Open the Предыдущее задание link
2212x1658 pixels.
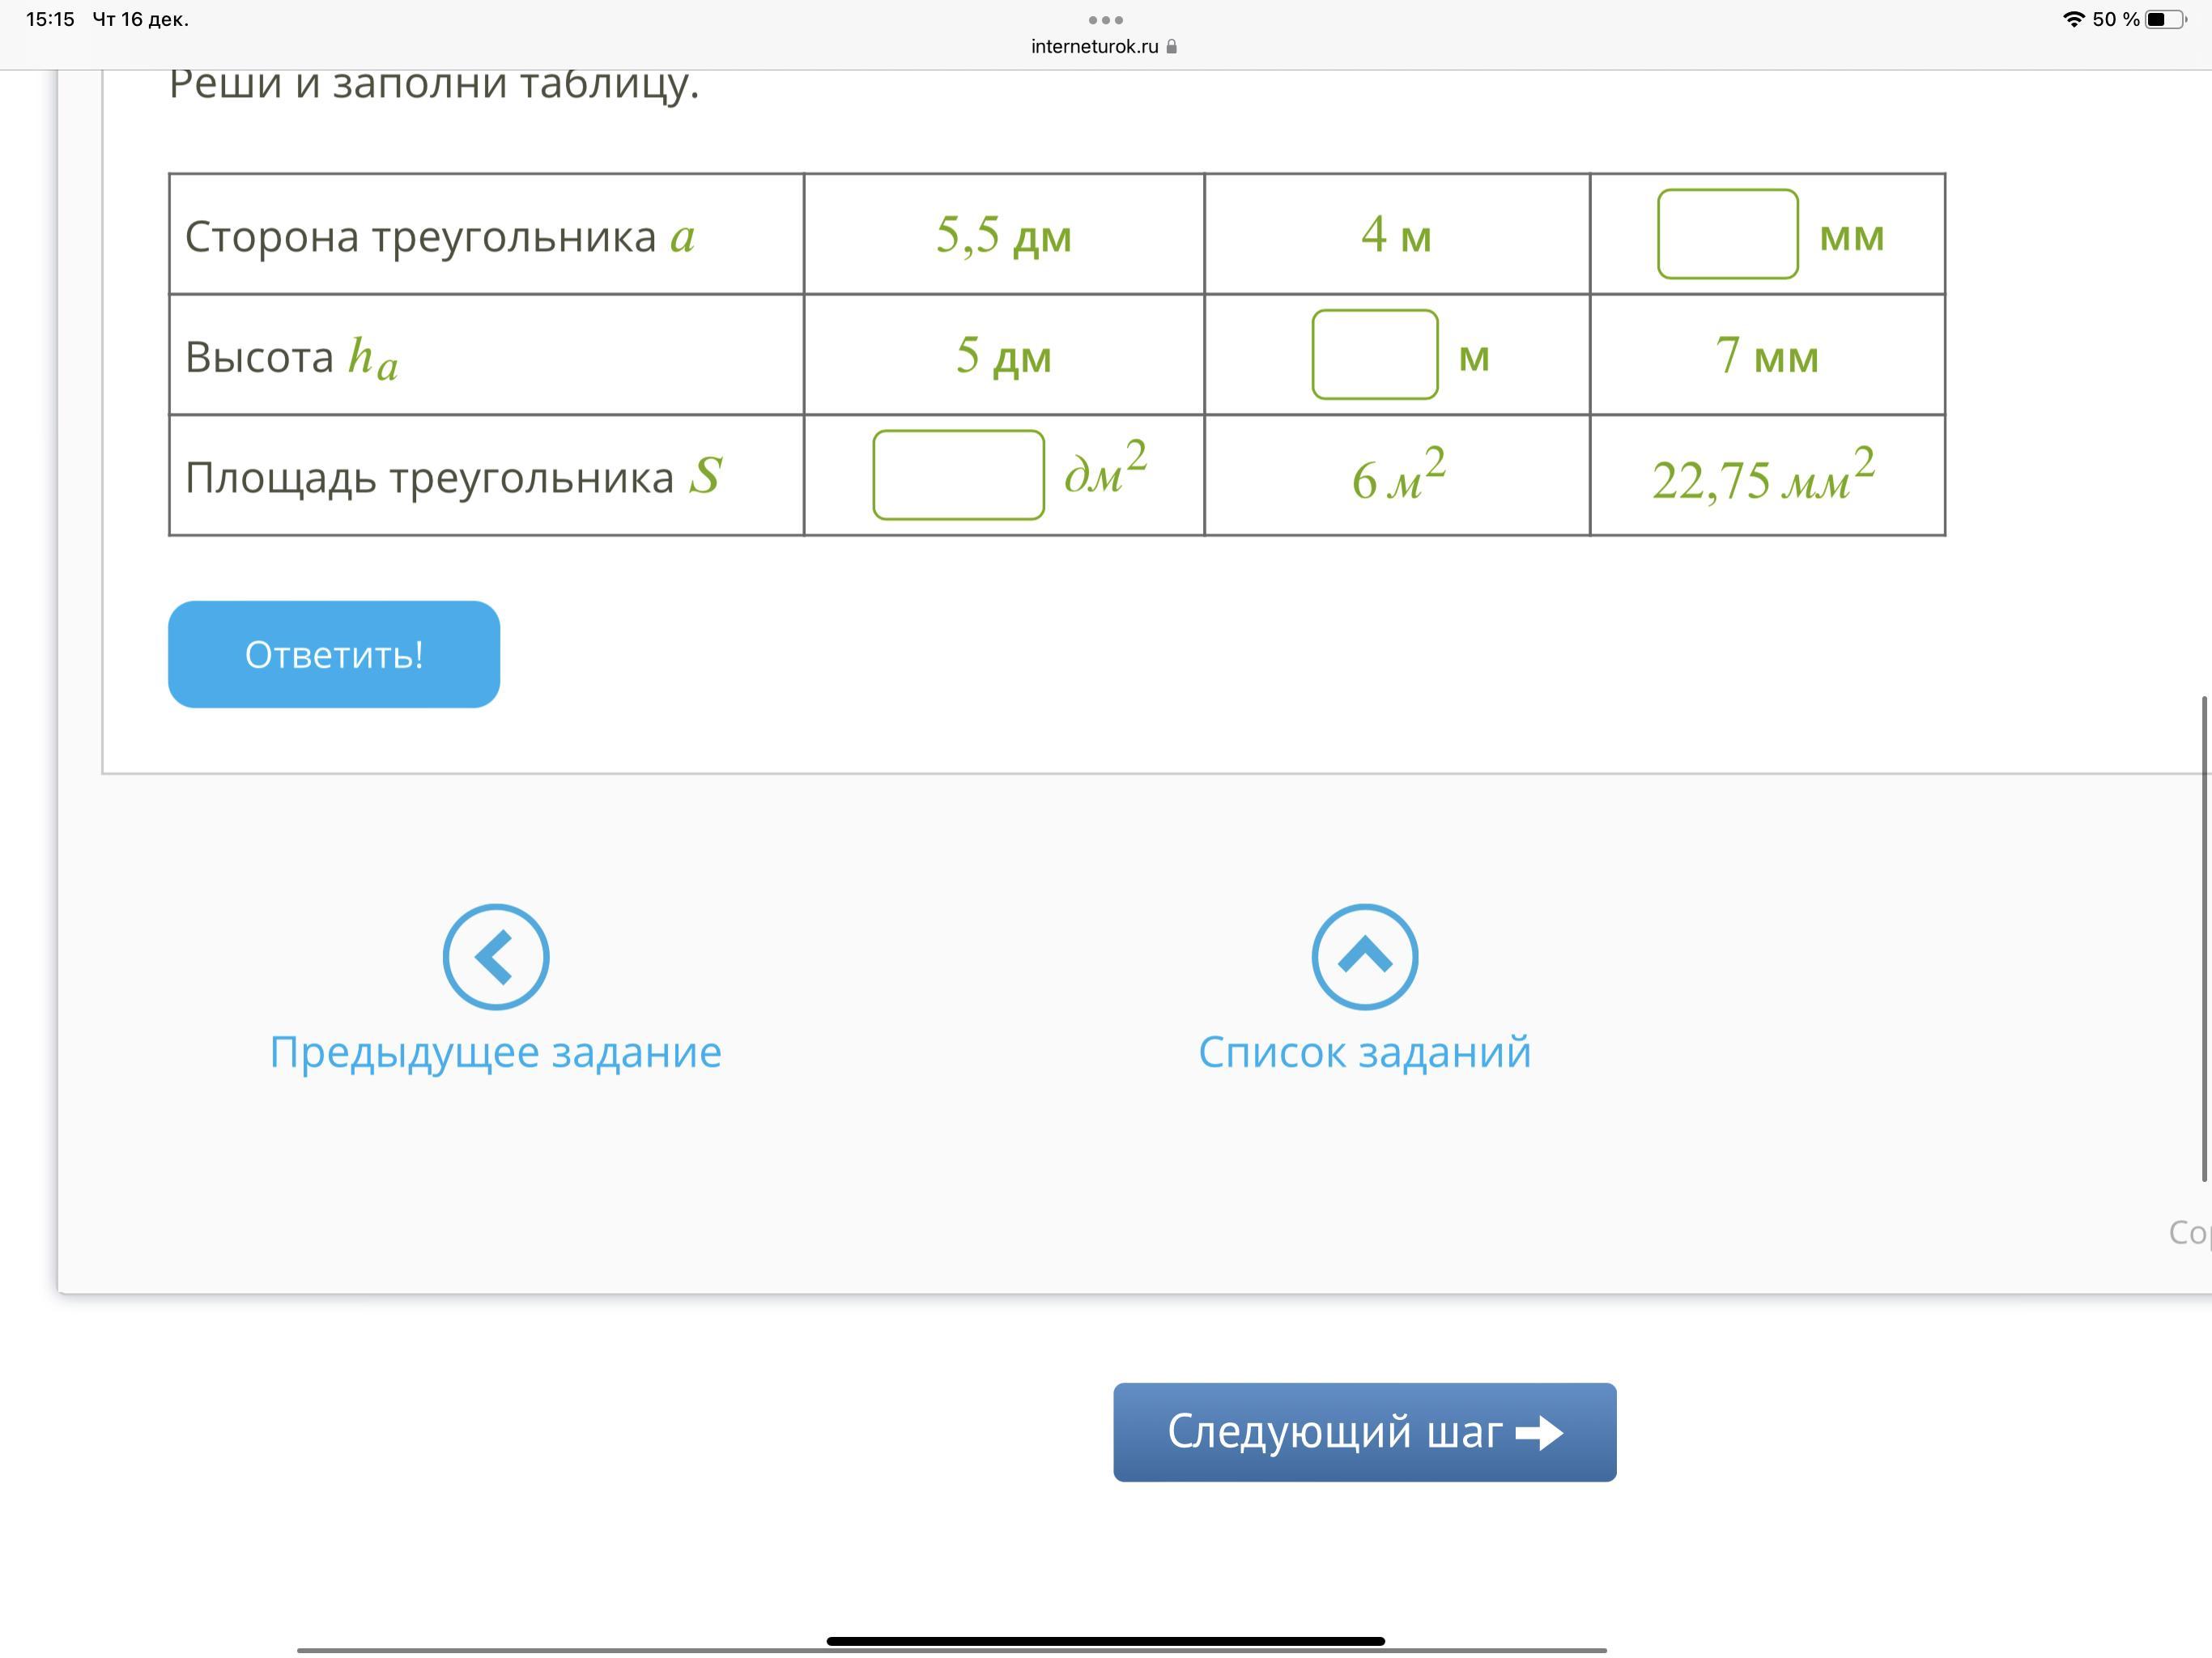point(495,1052)
